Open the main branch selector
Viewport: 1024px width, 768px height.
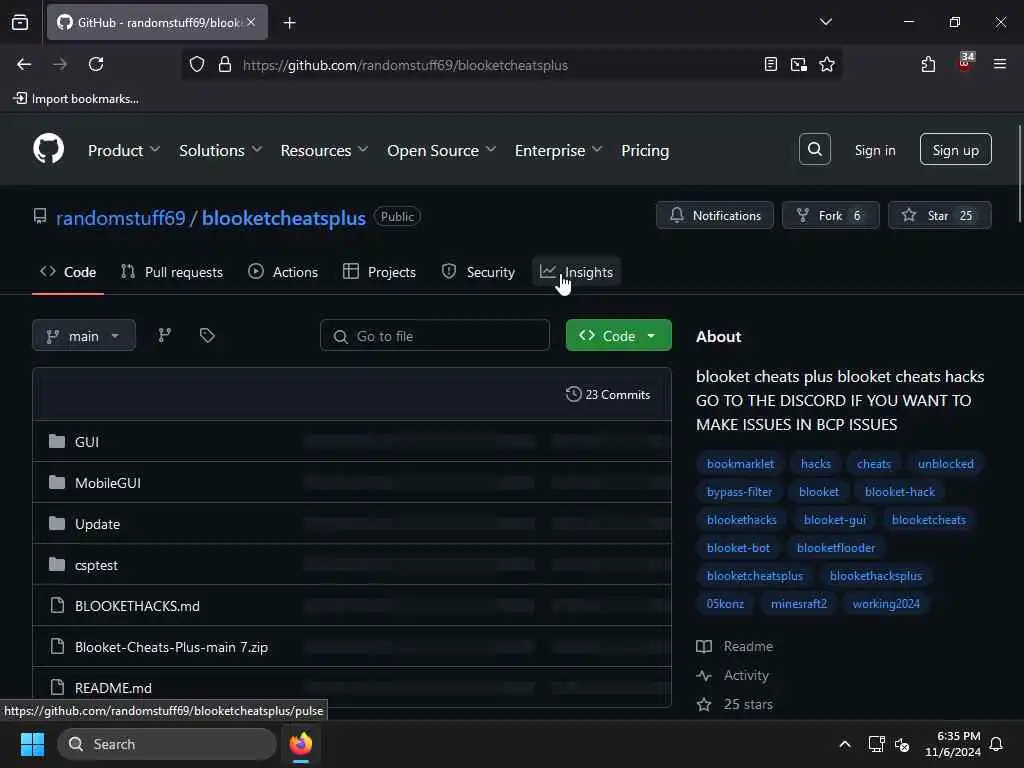click(x=84, y=335)
